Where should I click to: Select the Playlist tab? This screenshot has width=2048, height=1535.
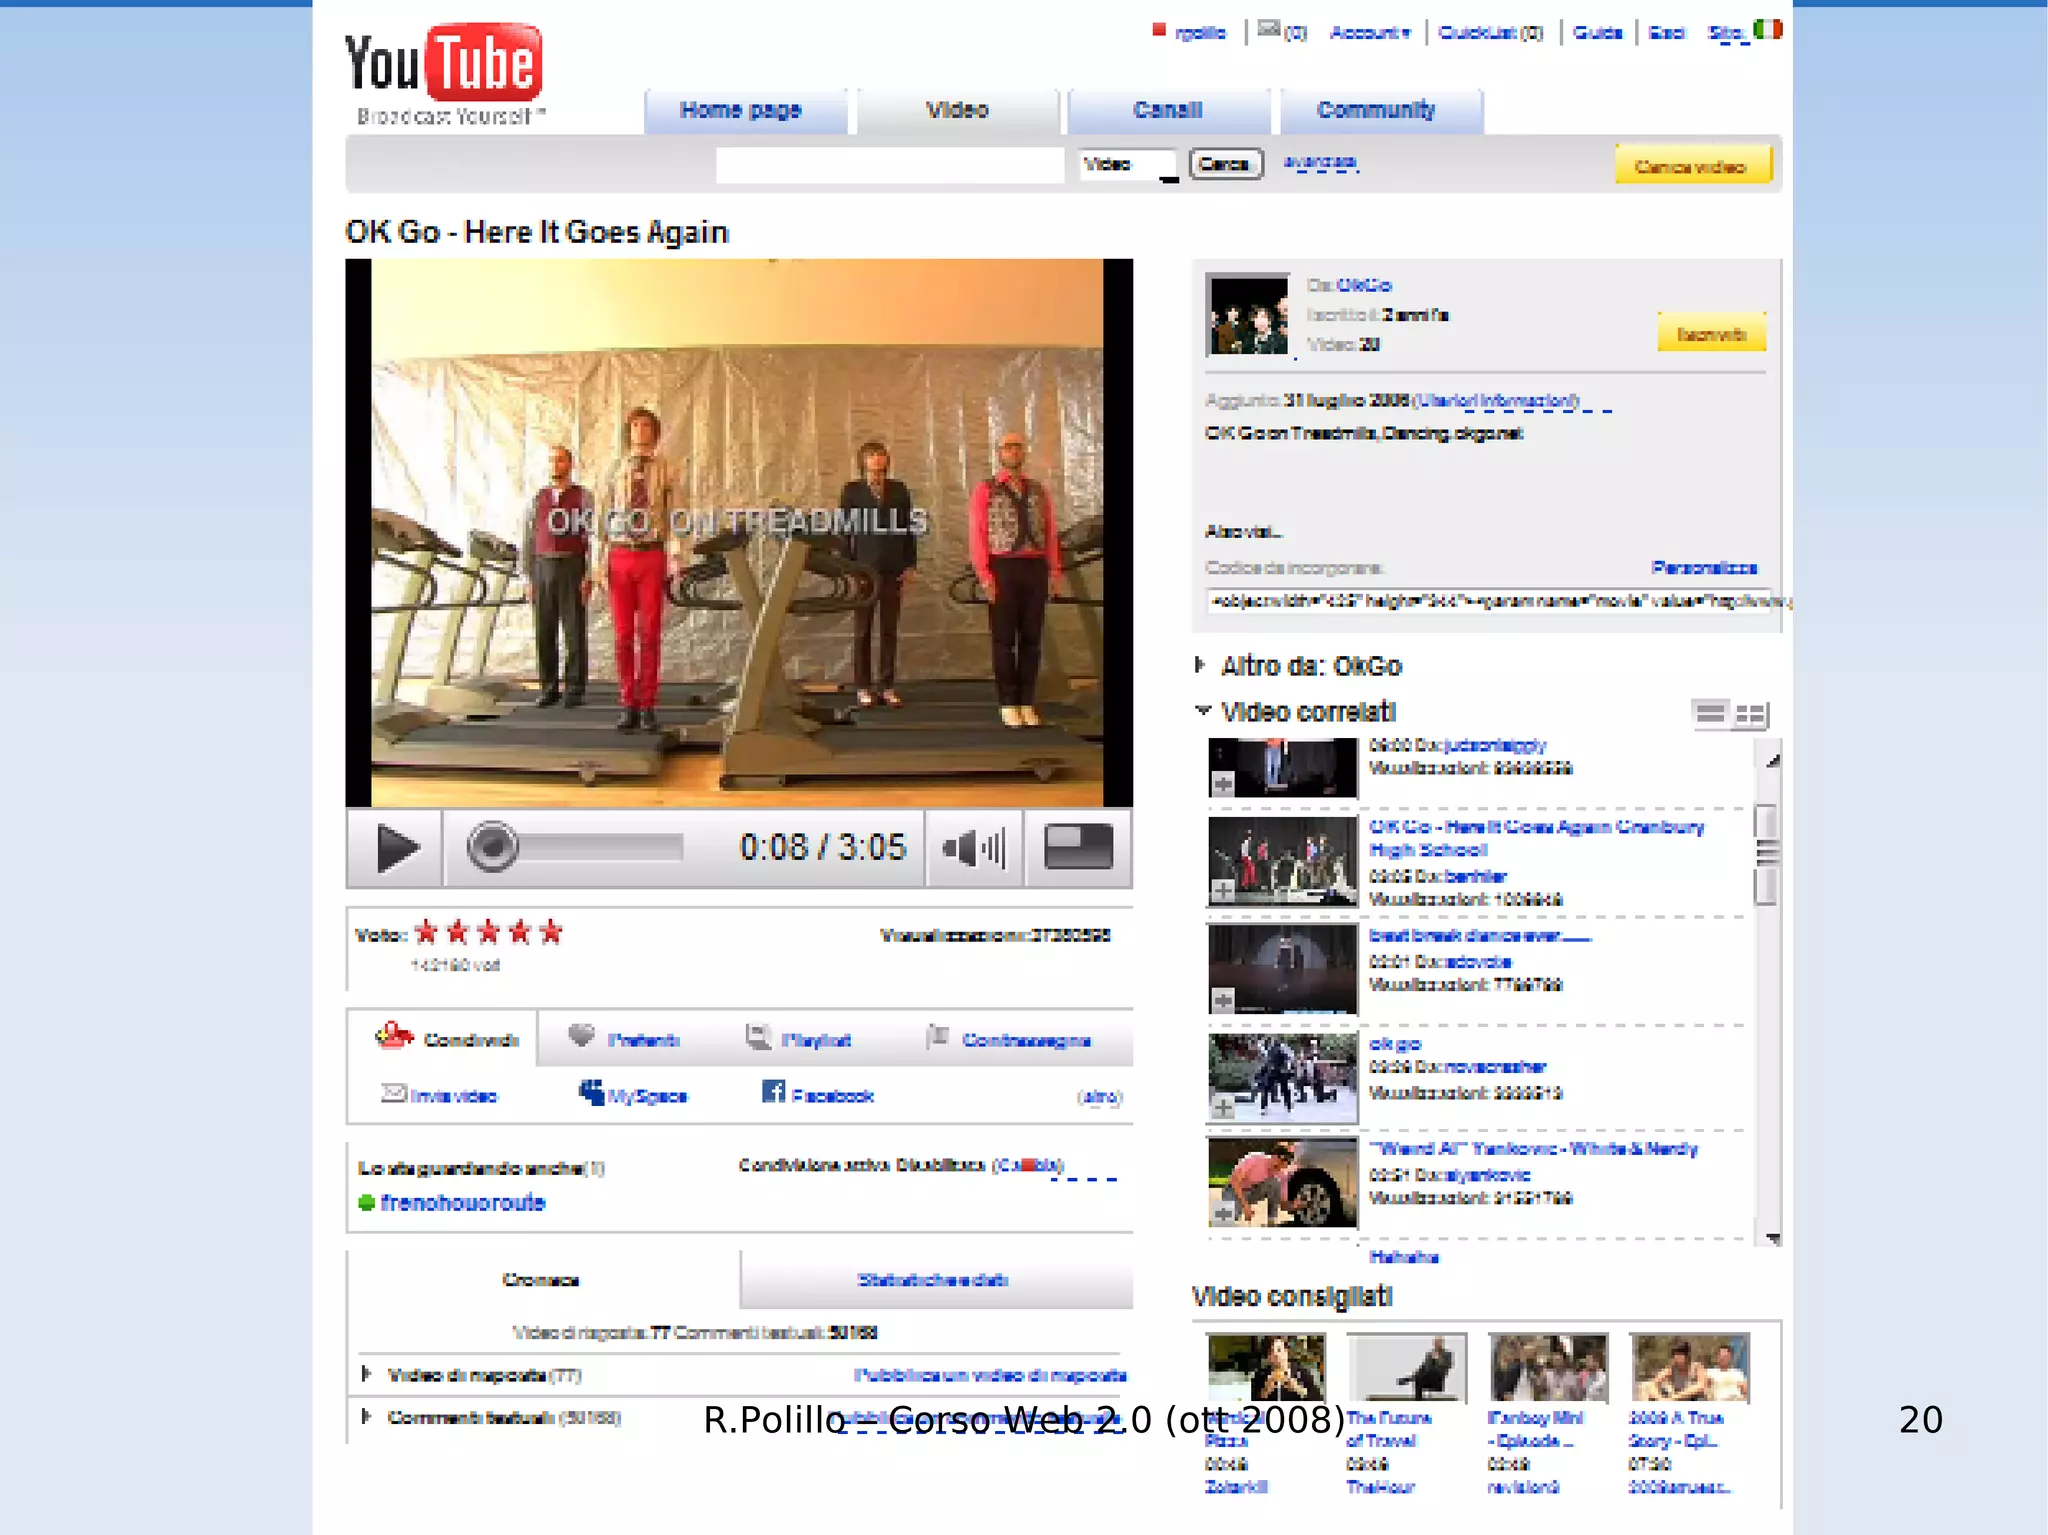pyautogui.click(x=798, y=1039)
